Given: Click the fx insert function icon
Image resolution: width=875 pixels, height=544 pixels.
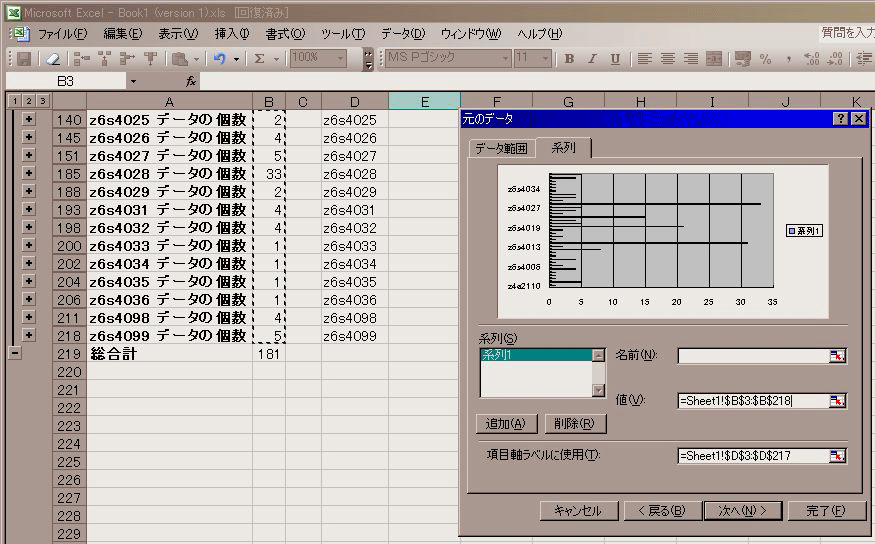Looking at the screenshot, I should tap(191, 81).
